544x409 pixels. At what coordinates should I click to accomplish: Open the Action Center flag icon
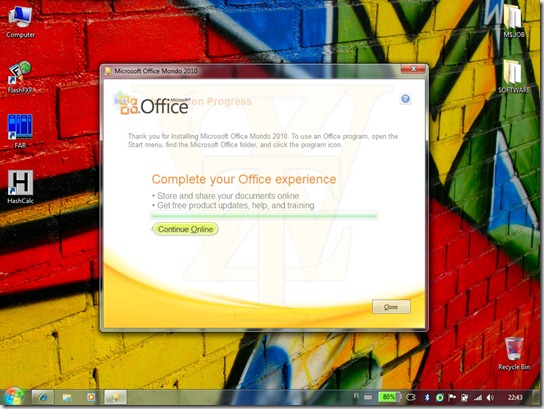click(x=452, y=398)
